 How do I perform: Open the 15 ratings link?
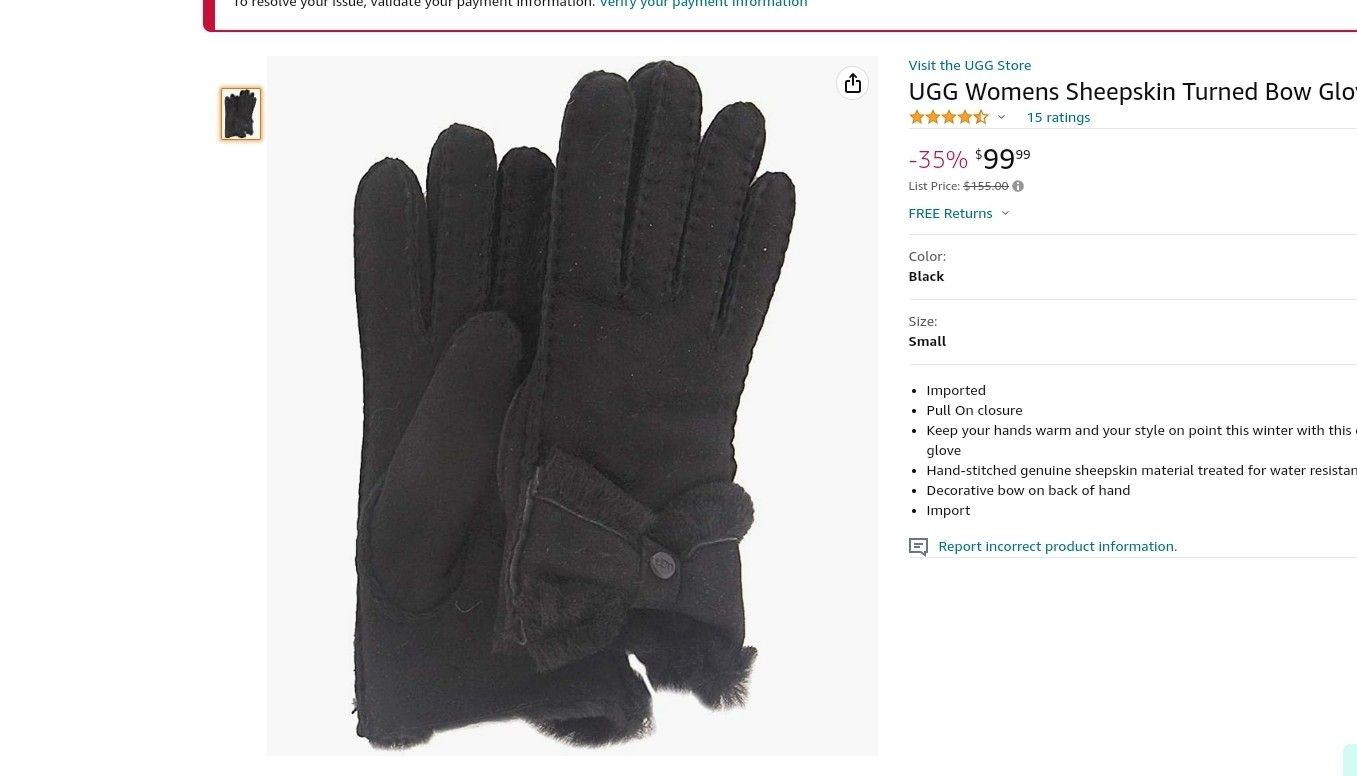coord(1058,117)
